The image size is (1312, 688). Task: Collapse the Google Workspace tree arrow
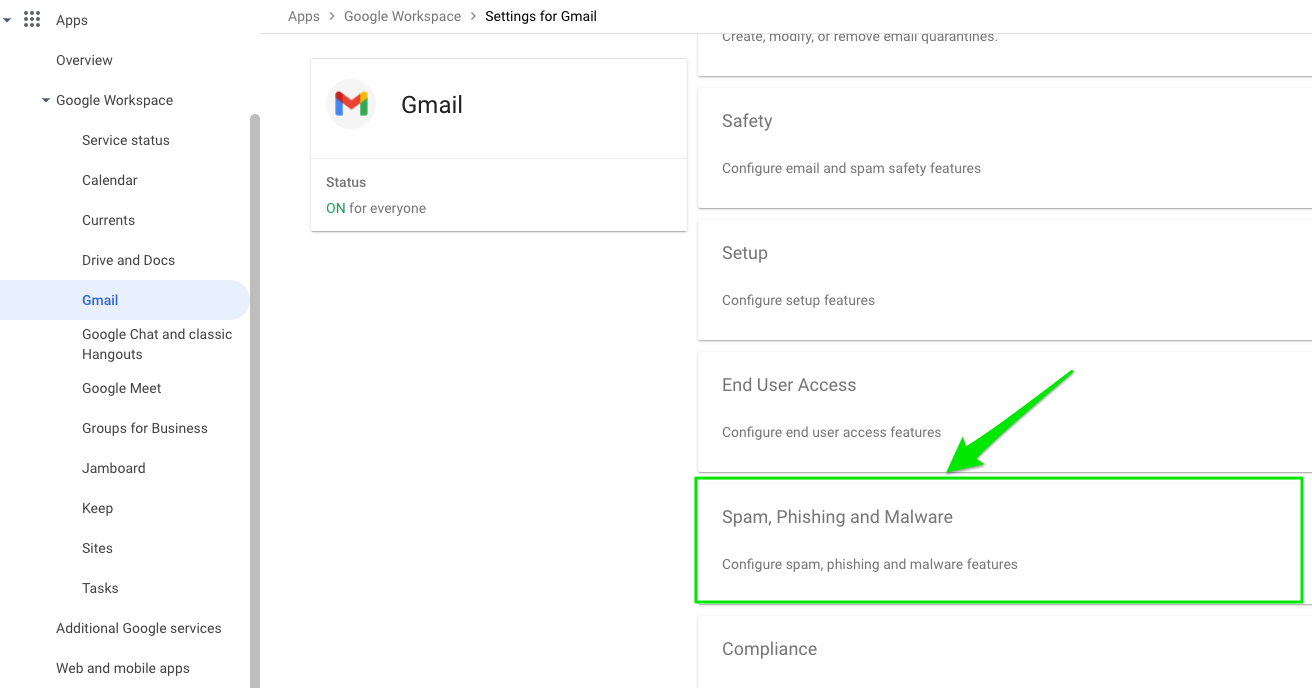46,100
